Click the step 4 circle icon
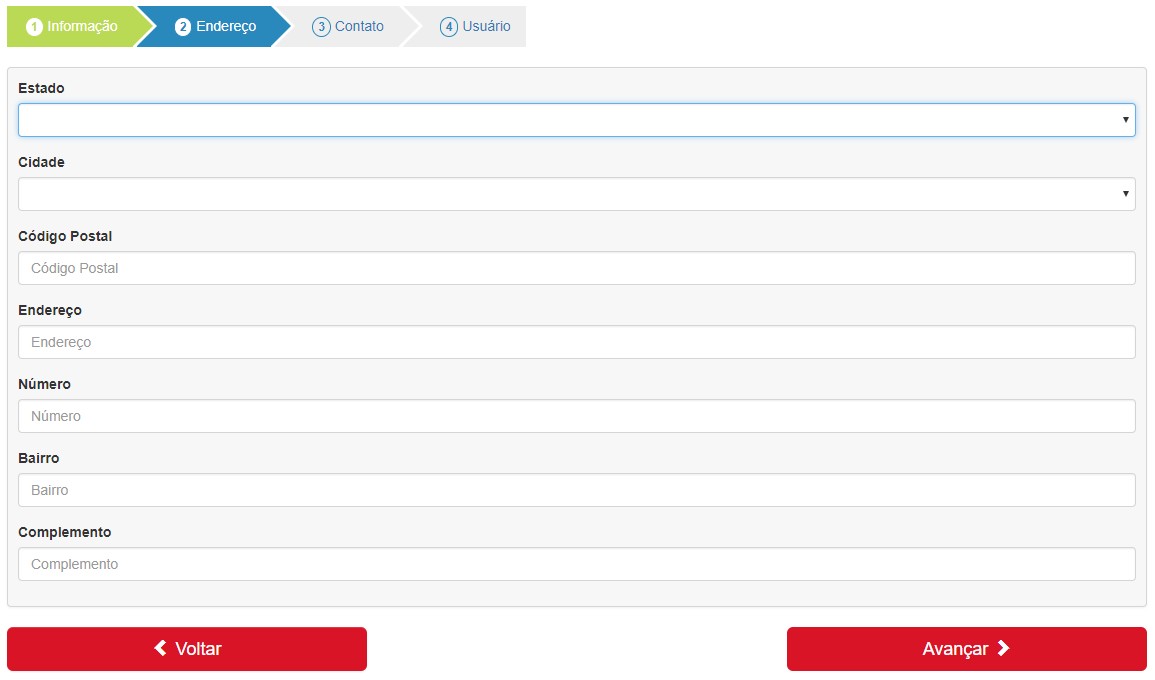The image size is (1155, 680). [x=449, y=27]
